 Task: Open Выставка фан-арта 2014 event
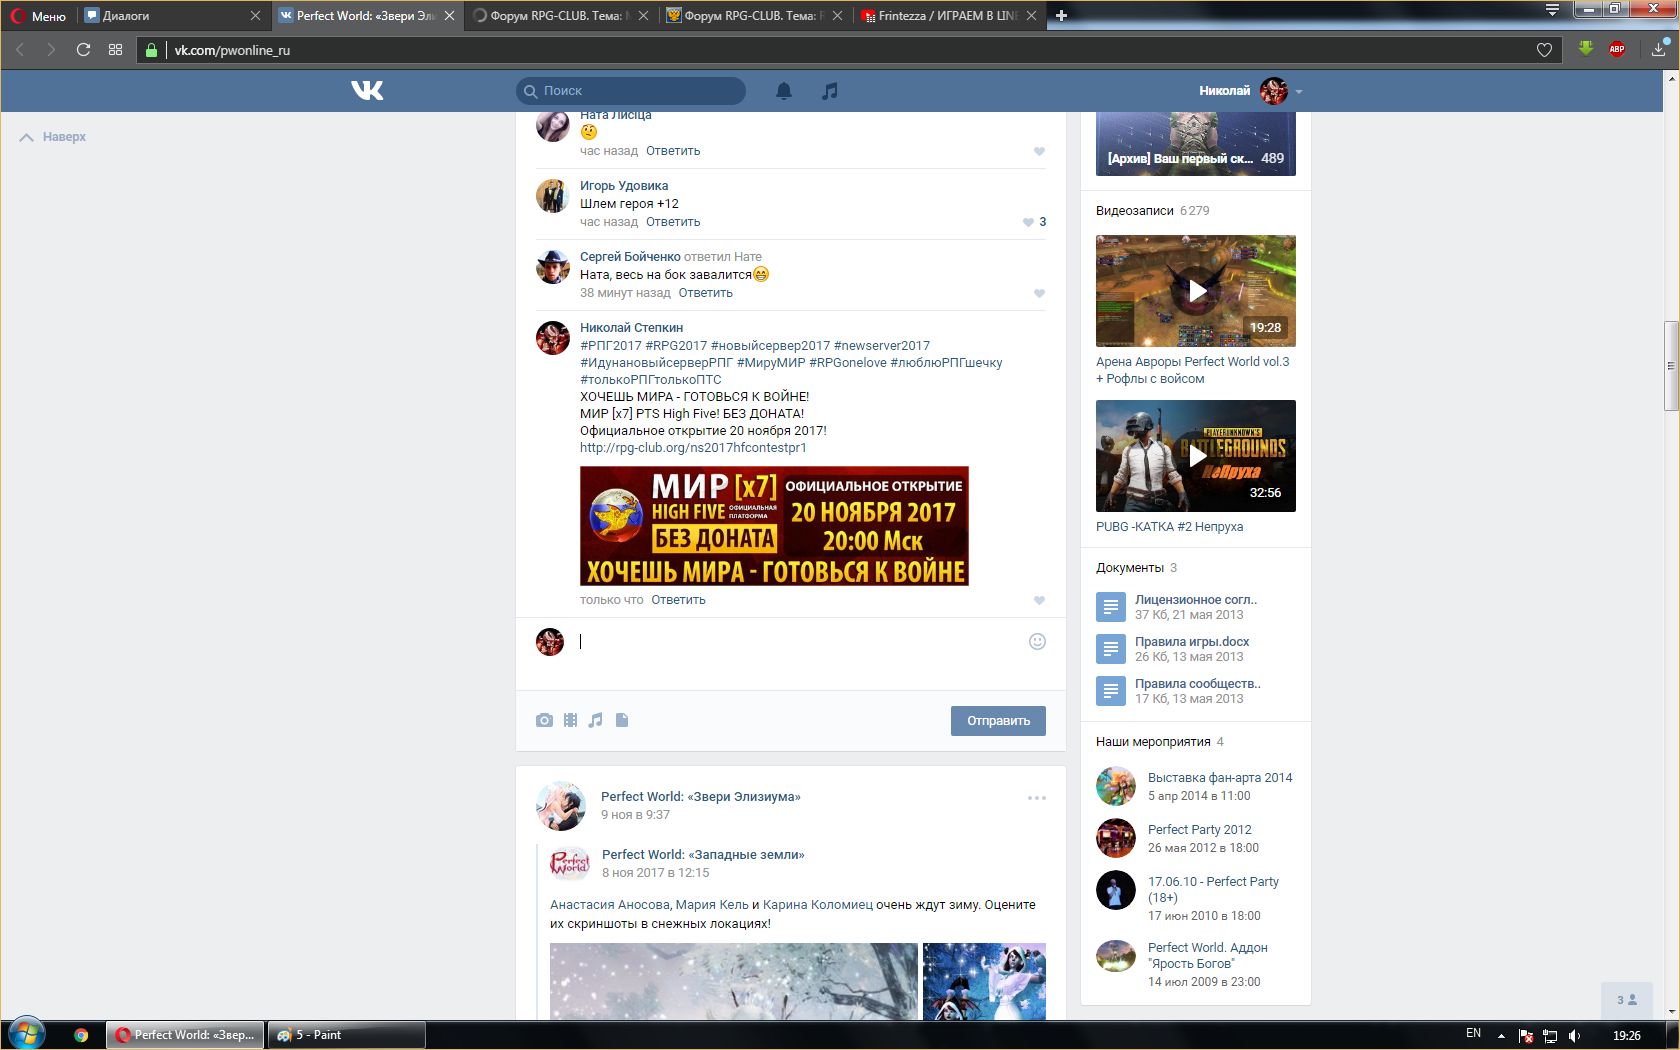click(x=1220, y=778)
